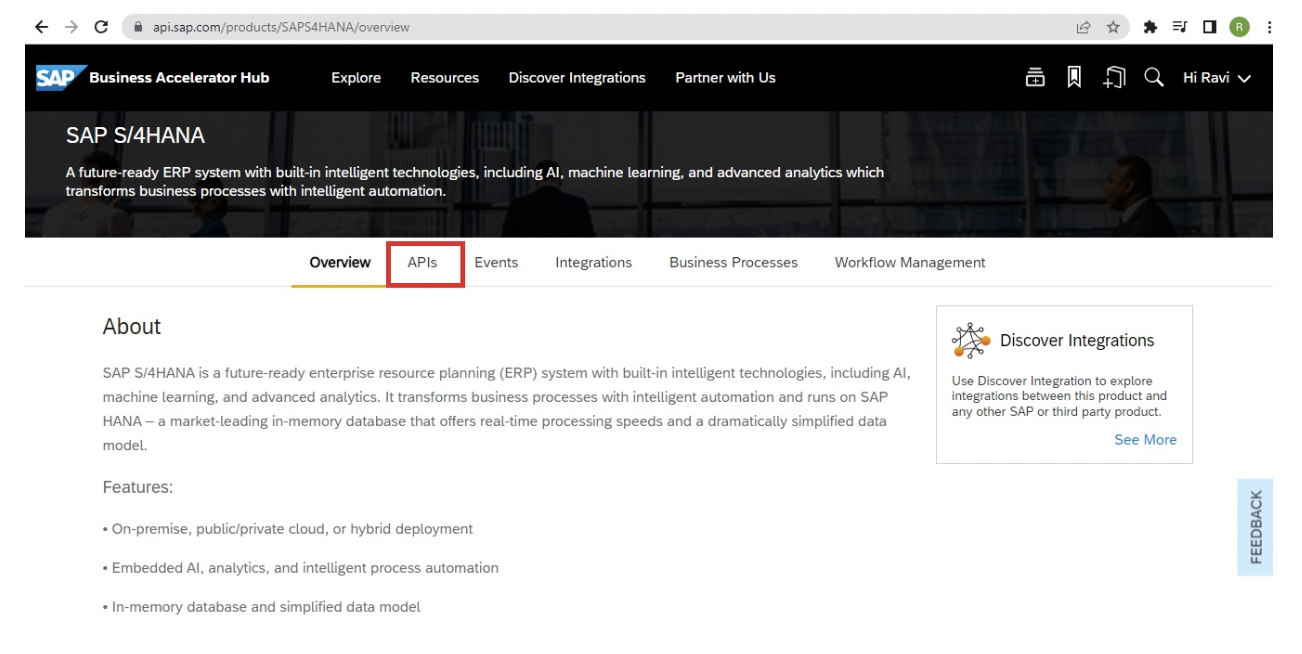Open the trial systems icon in header
Screen dimensions: 1302x654
click(1035, 78)
